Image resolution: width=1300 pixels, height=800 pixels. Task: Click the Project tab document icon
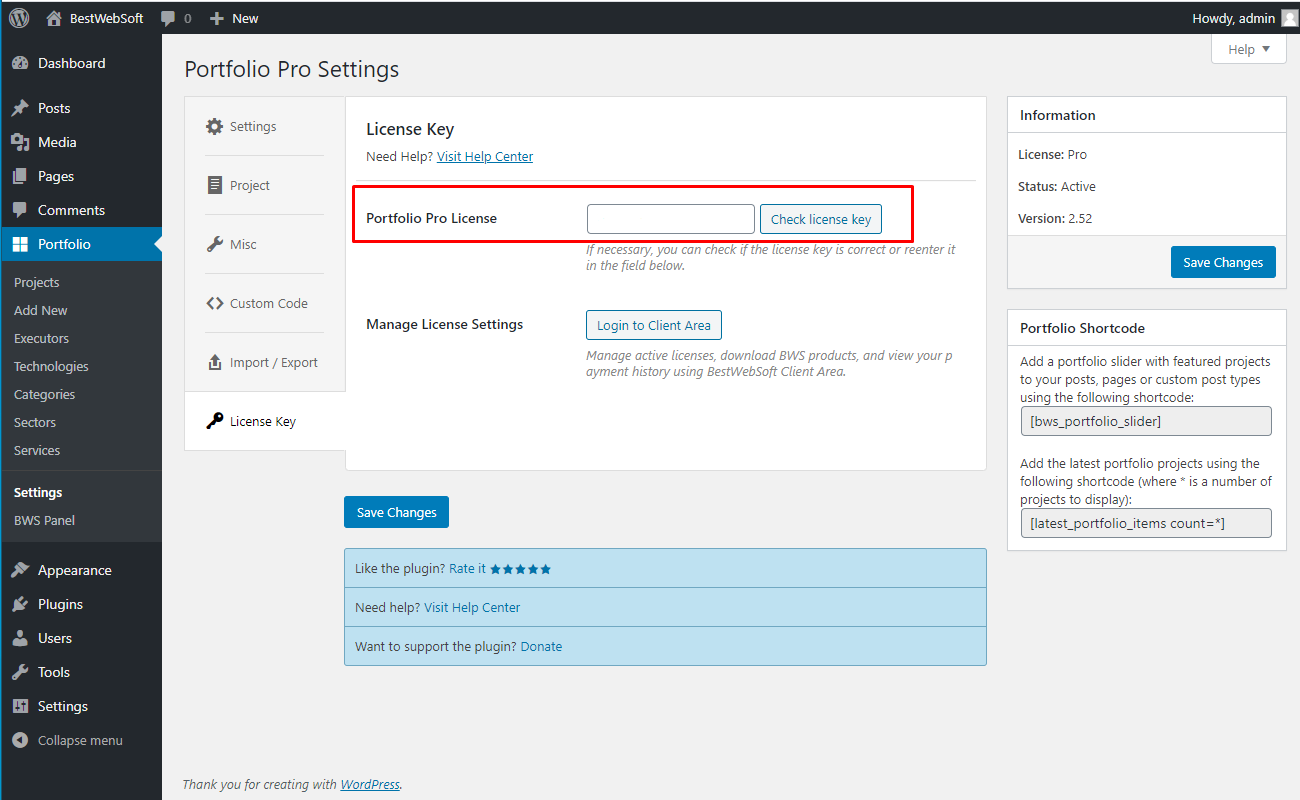(214, 185)
